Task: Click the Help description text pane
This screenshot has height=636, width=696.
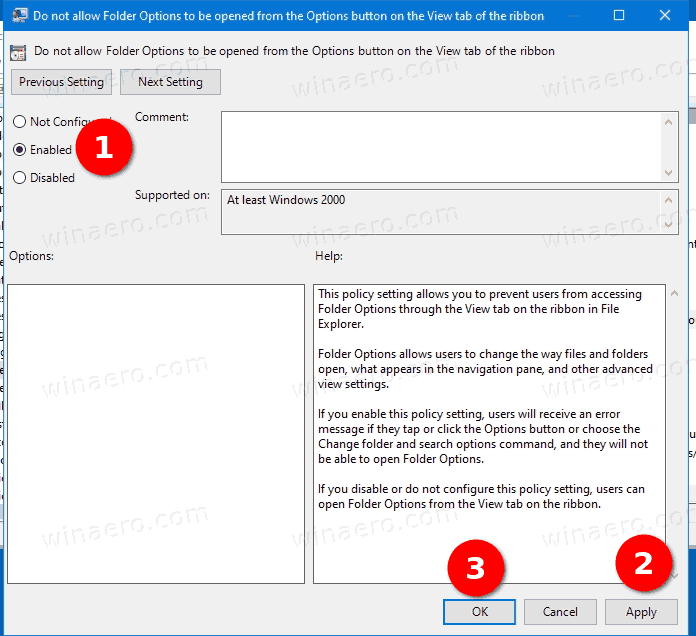Action: [489, 434]
